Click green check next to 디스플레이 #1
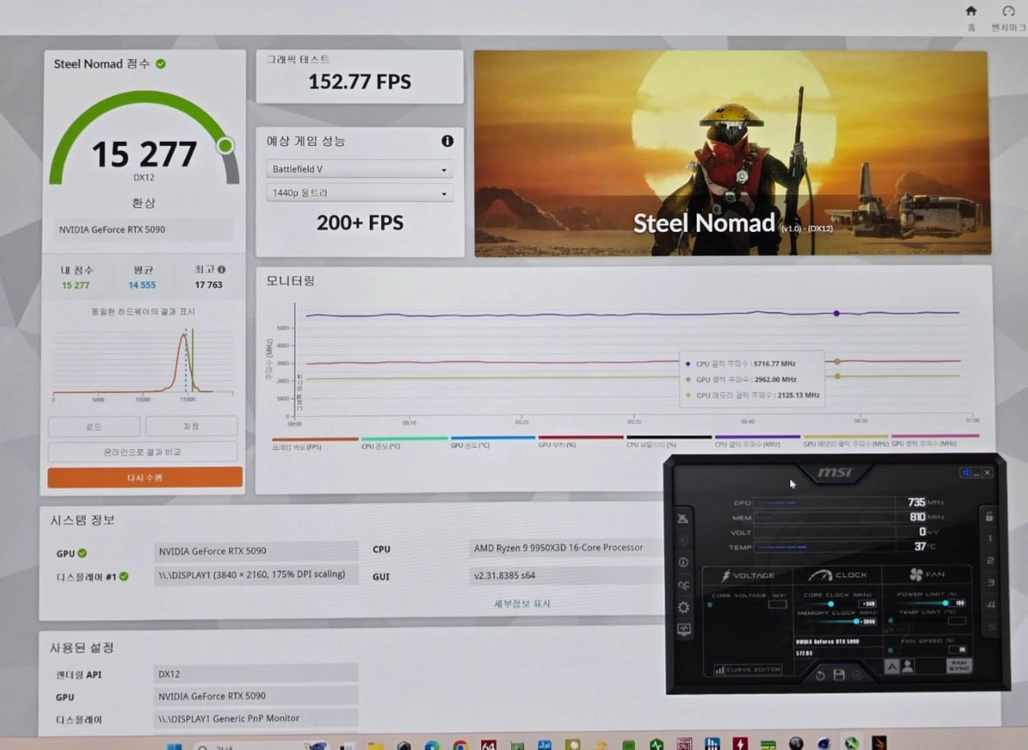 (124, 576)
